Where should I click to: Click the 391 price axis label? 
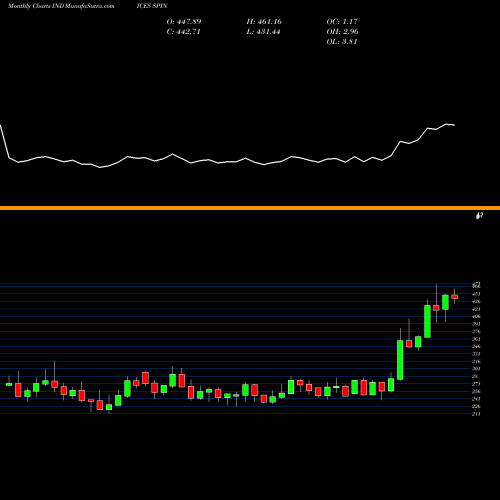[x=477, y=324]
